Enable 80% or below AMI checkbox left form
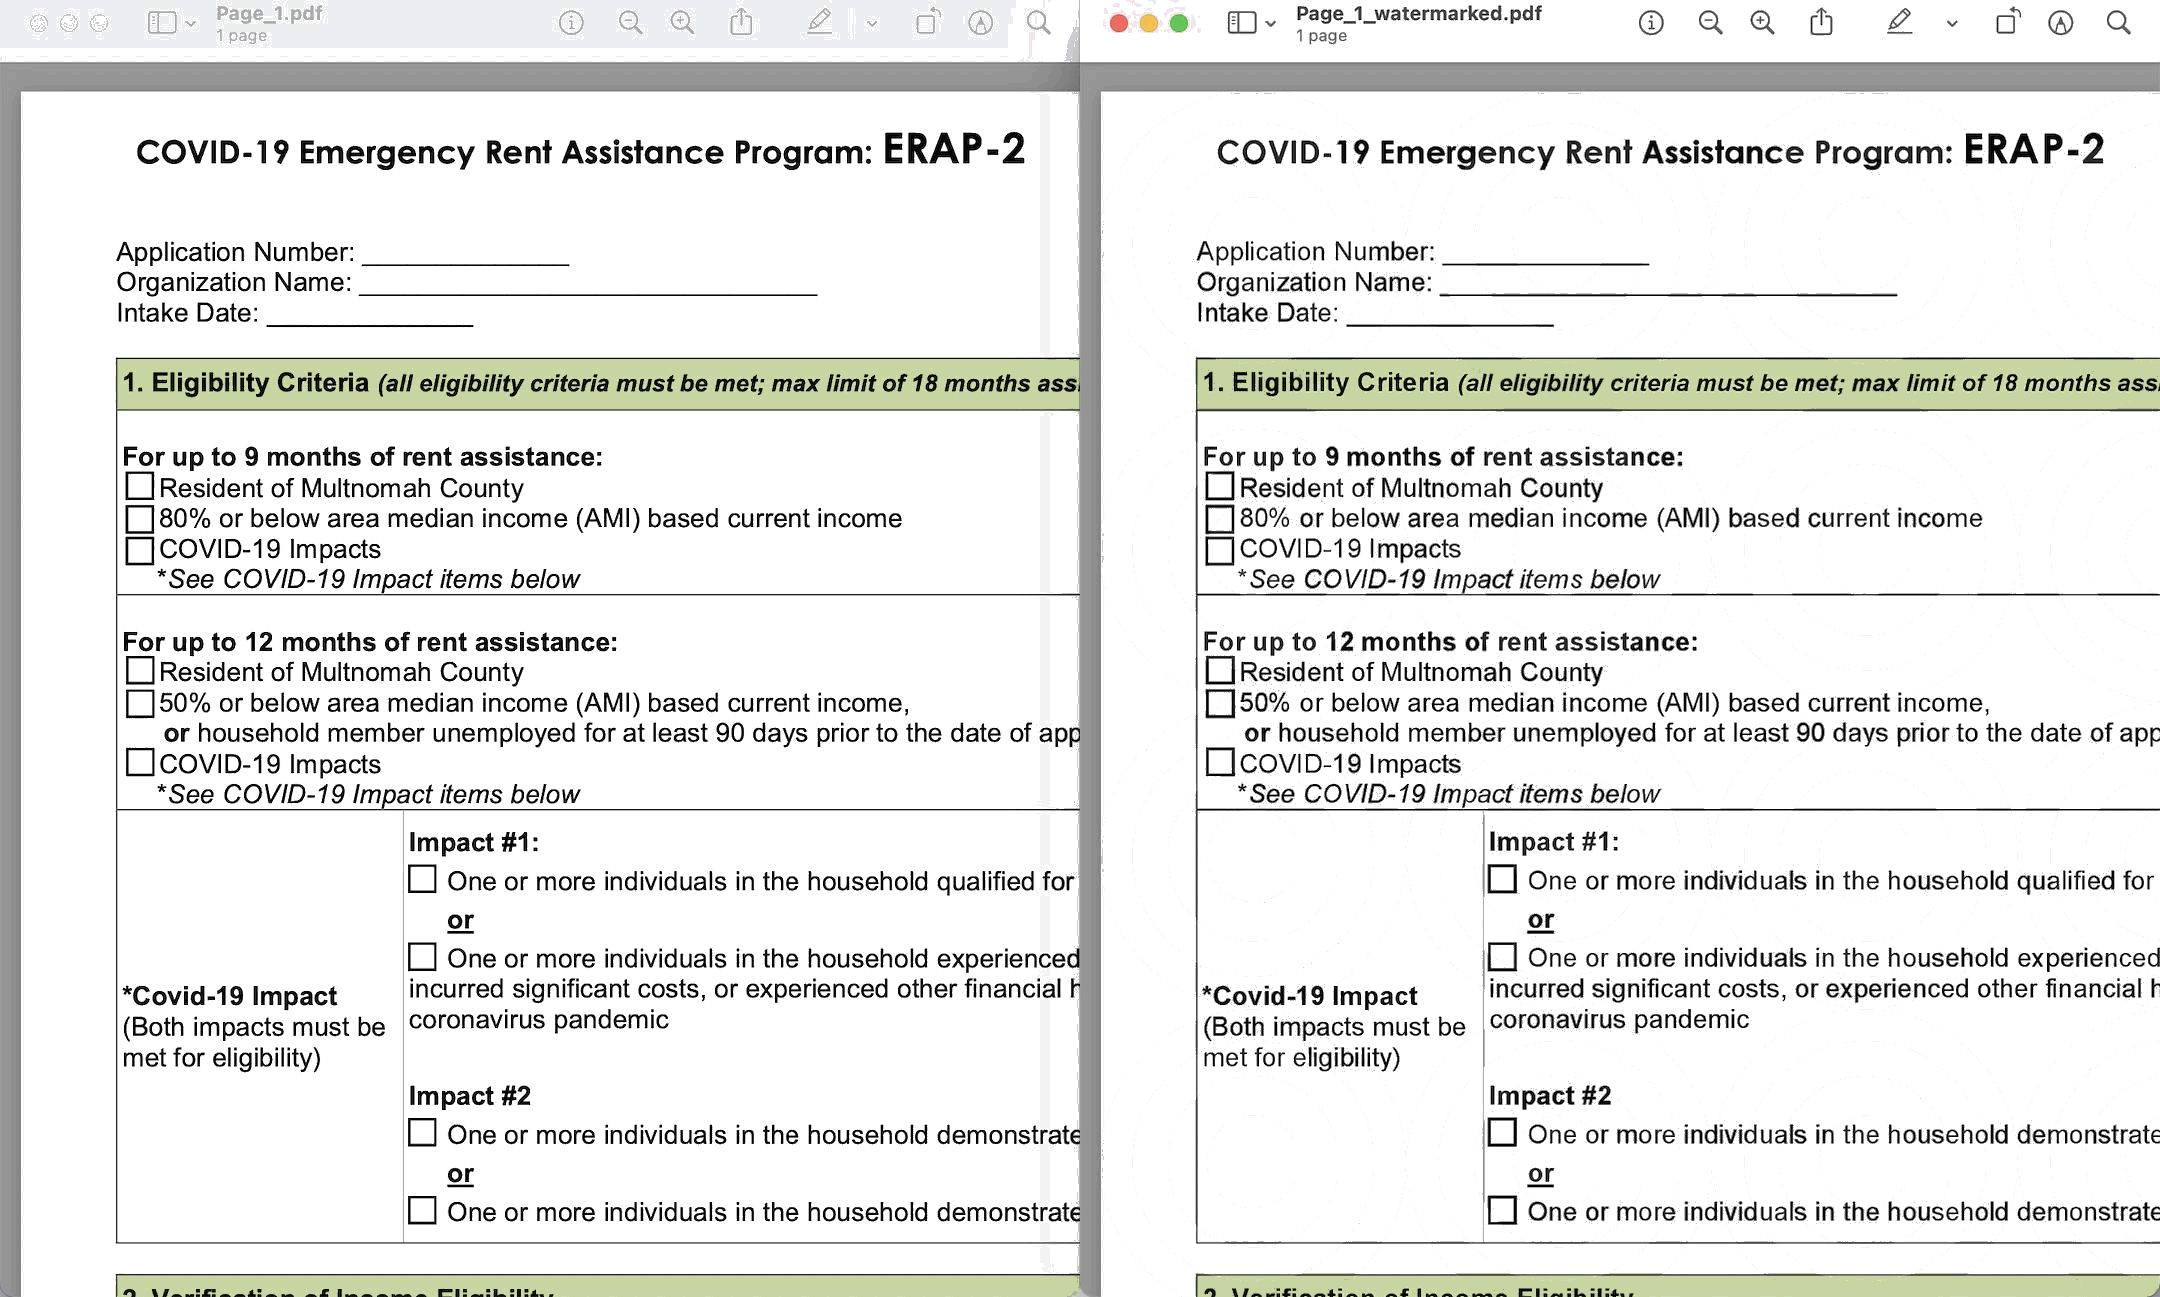 [x=137, y=517]
